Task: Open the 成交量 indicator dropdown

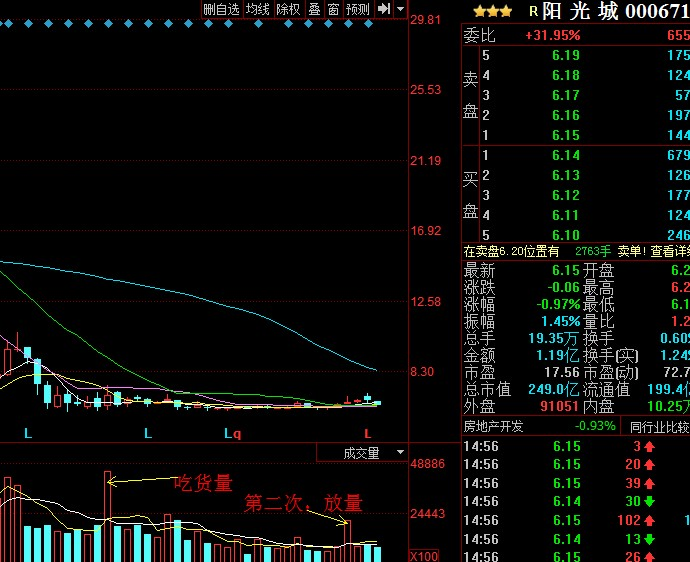Action: (x=400, y=452)
